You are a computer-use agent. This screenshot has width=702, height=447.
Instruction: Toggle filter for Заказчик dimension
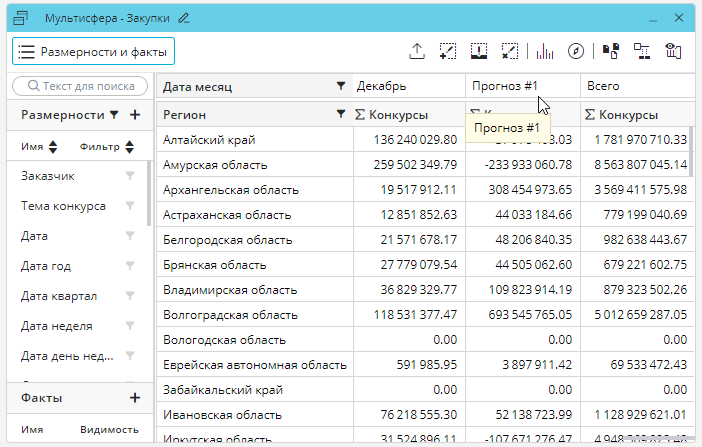coord(129,176)
